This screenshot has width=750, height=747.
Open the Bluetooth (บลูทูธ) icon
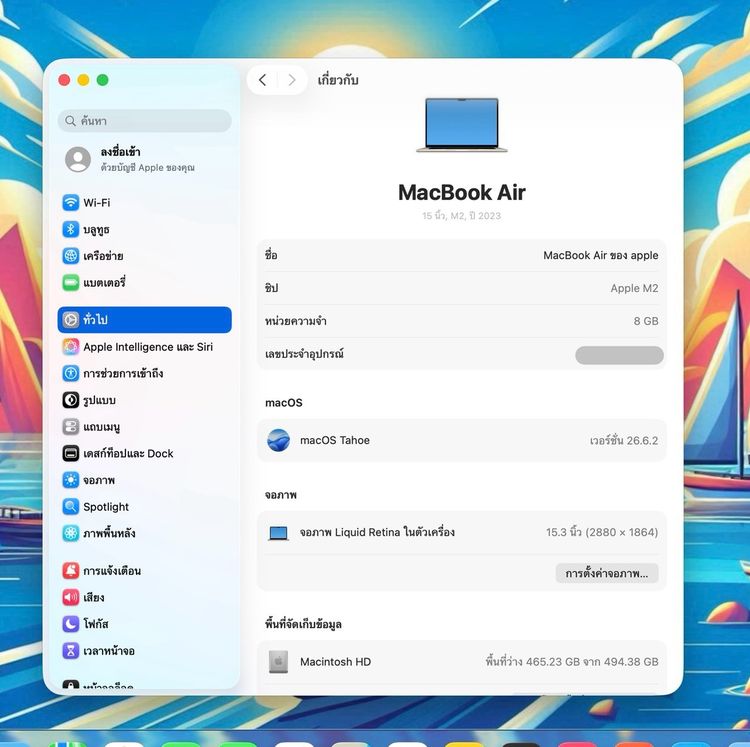click(71, 229)
